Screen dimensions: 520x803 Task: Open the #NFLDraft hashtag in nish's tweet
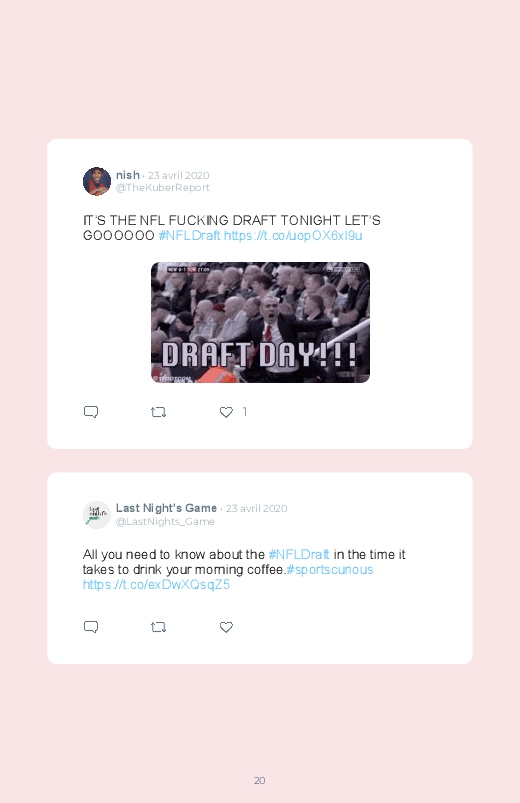(x=189, y=236)
